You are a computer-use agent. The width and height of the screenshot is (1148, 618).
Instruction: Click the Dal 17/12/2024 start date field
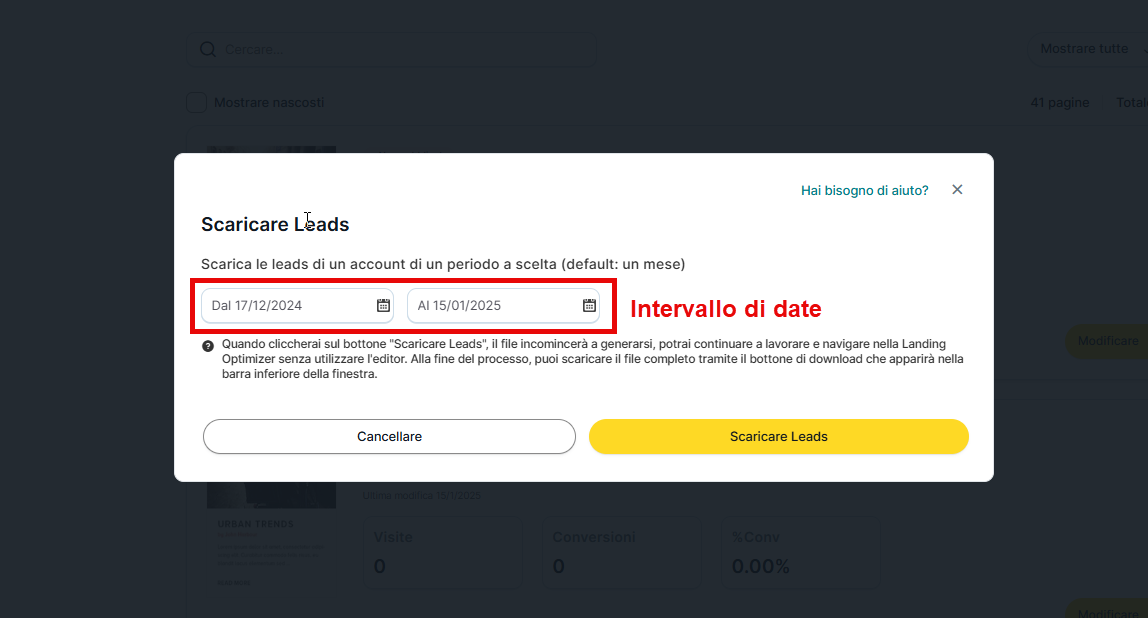coord(285,305)
